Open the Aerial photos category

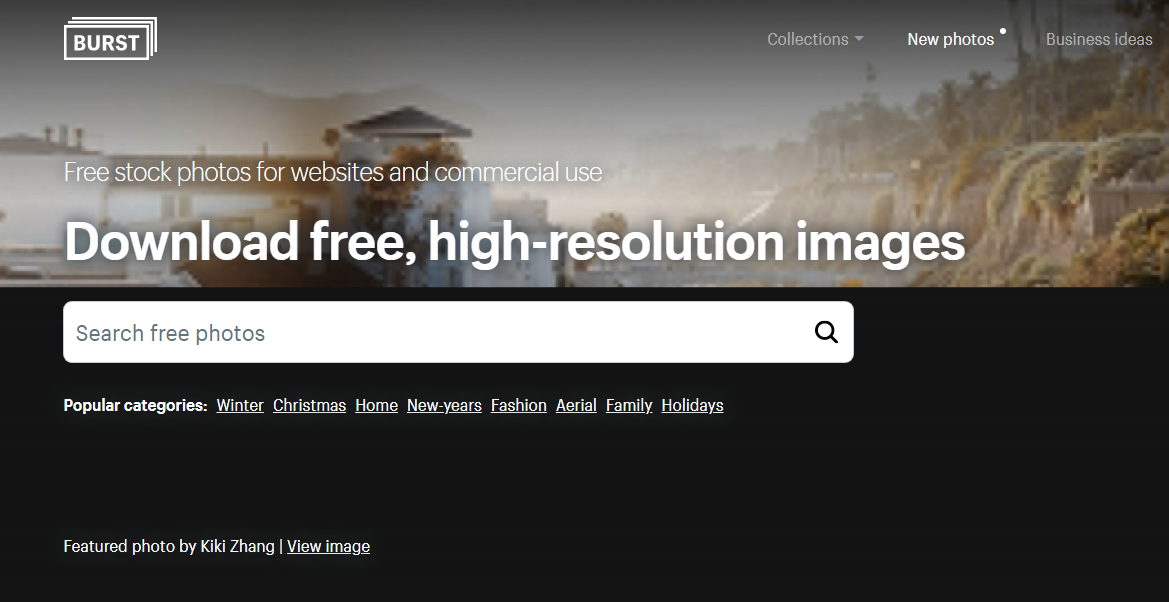click(x=576, y=405)
